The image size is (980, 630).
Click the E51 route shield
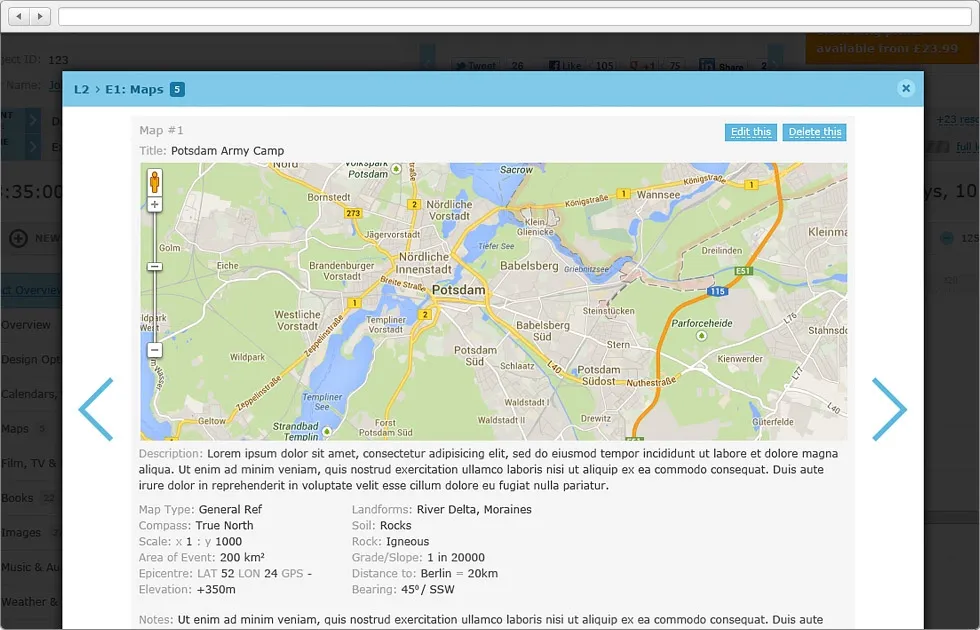click(x=743, y=271)
